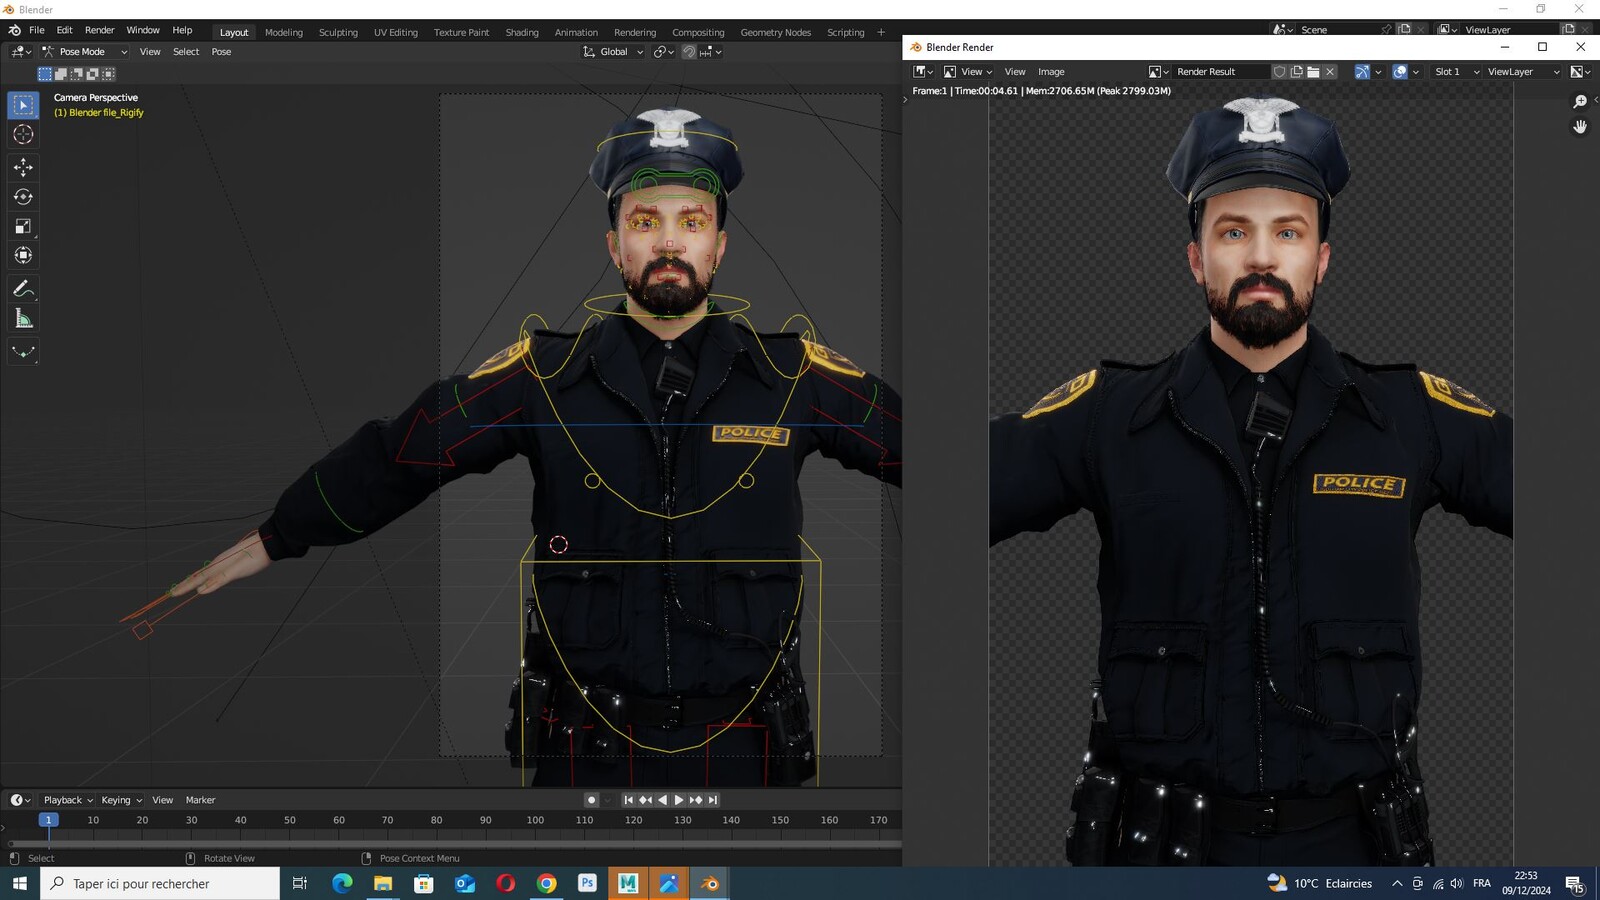Choose the Scale tool
This screenshot has height=900, width=1600.
[23, 226]
